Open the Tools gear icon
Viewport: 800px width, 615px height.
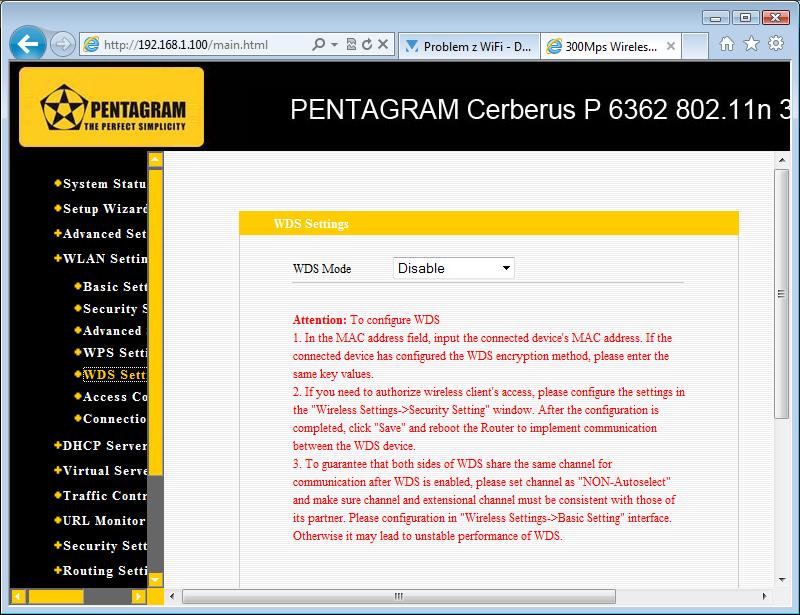coord(776,43)
